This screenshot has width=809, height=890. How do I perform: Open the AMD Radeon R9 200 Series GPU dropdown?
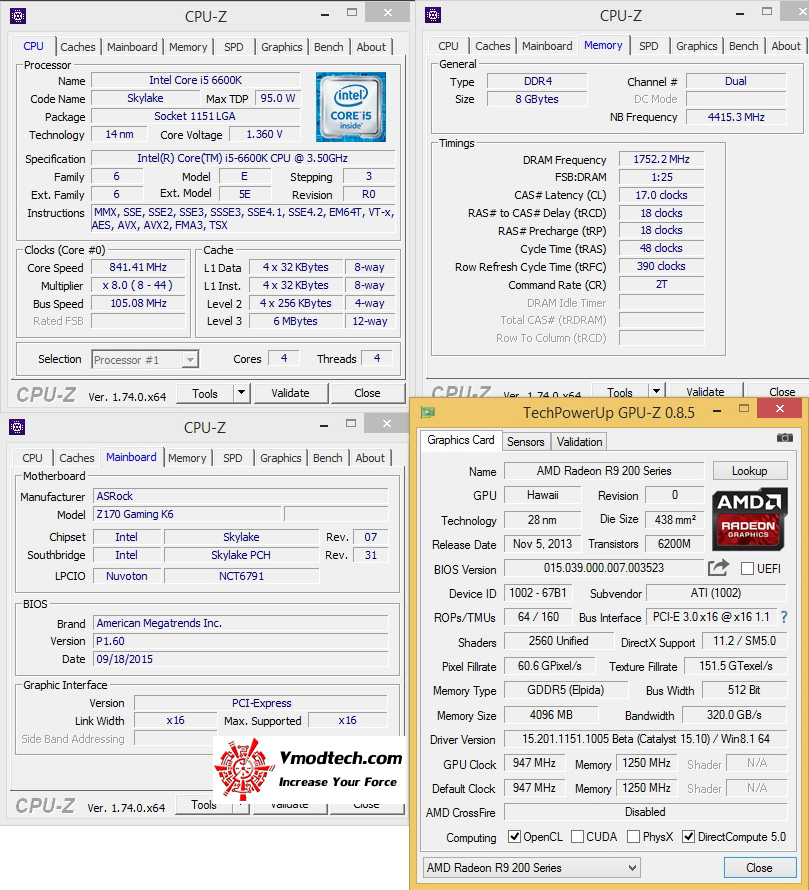tap(532, 867)
